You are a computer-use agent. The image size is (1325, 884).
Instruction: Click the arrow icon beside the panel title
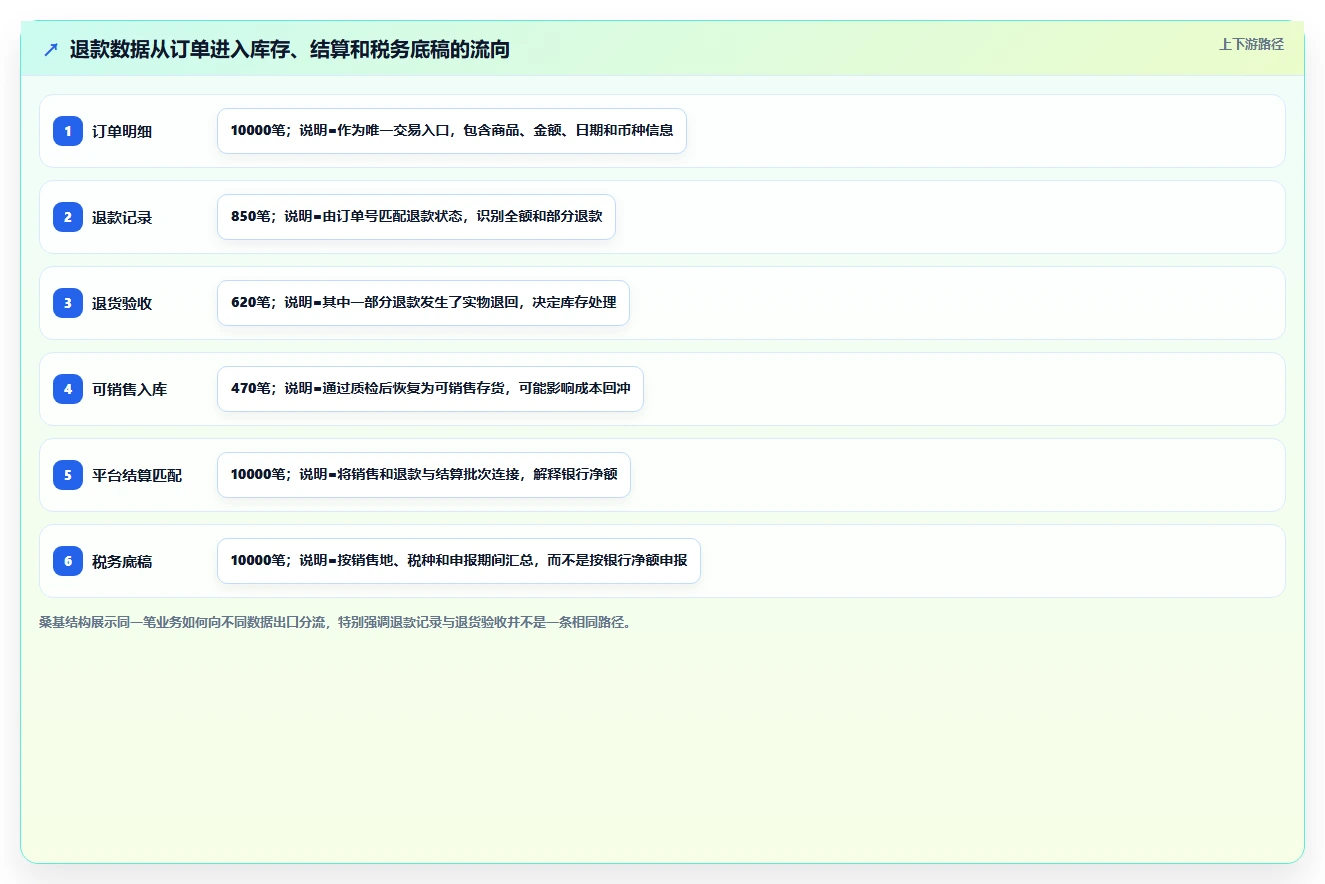click(51, 49)
